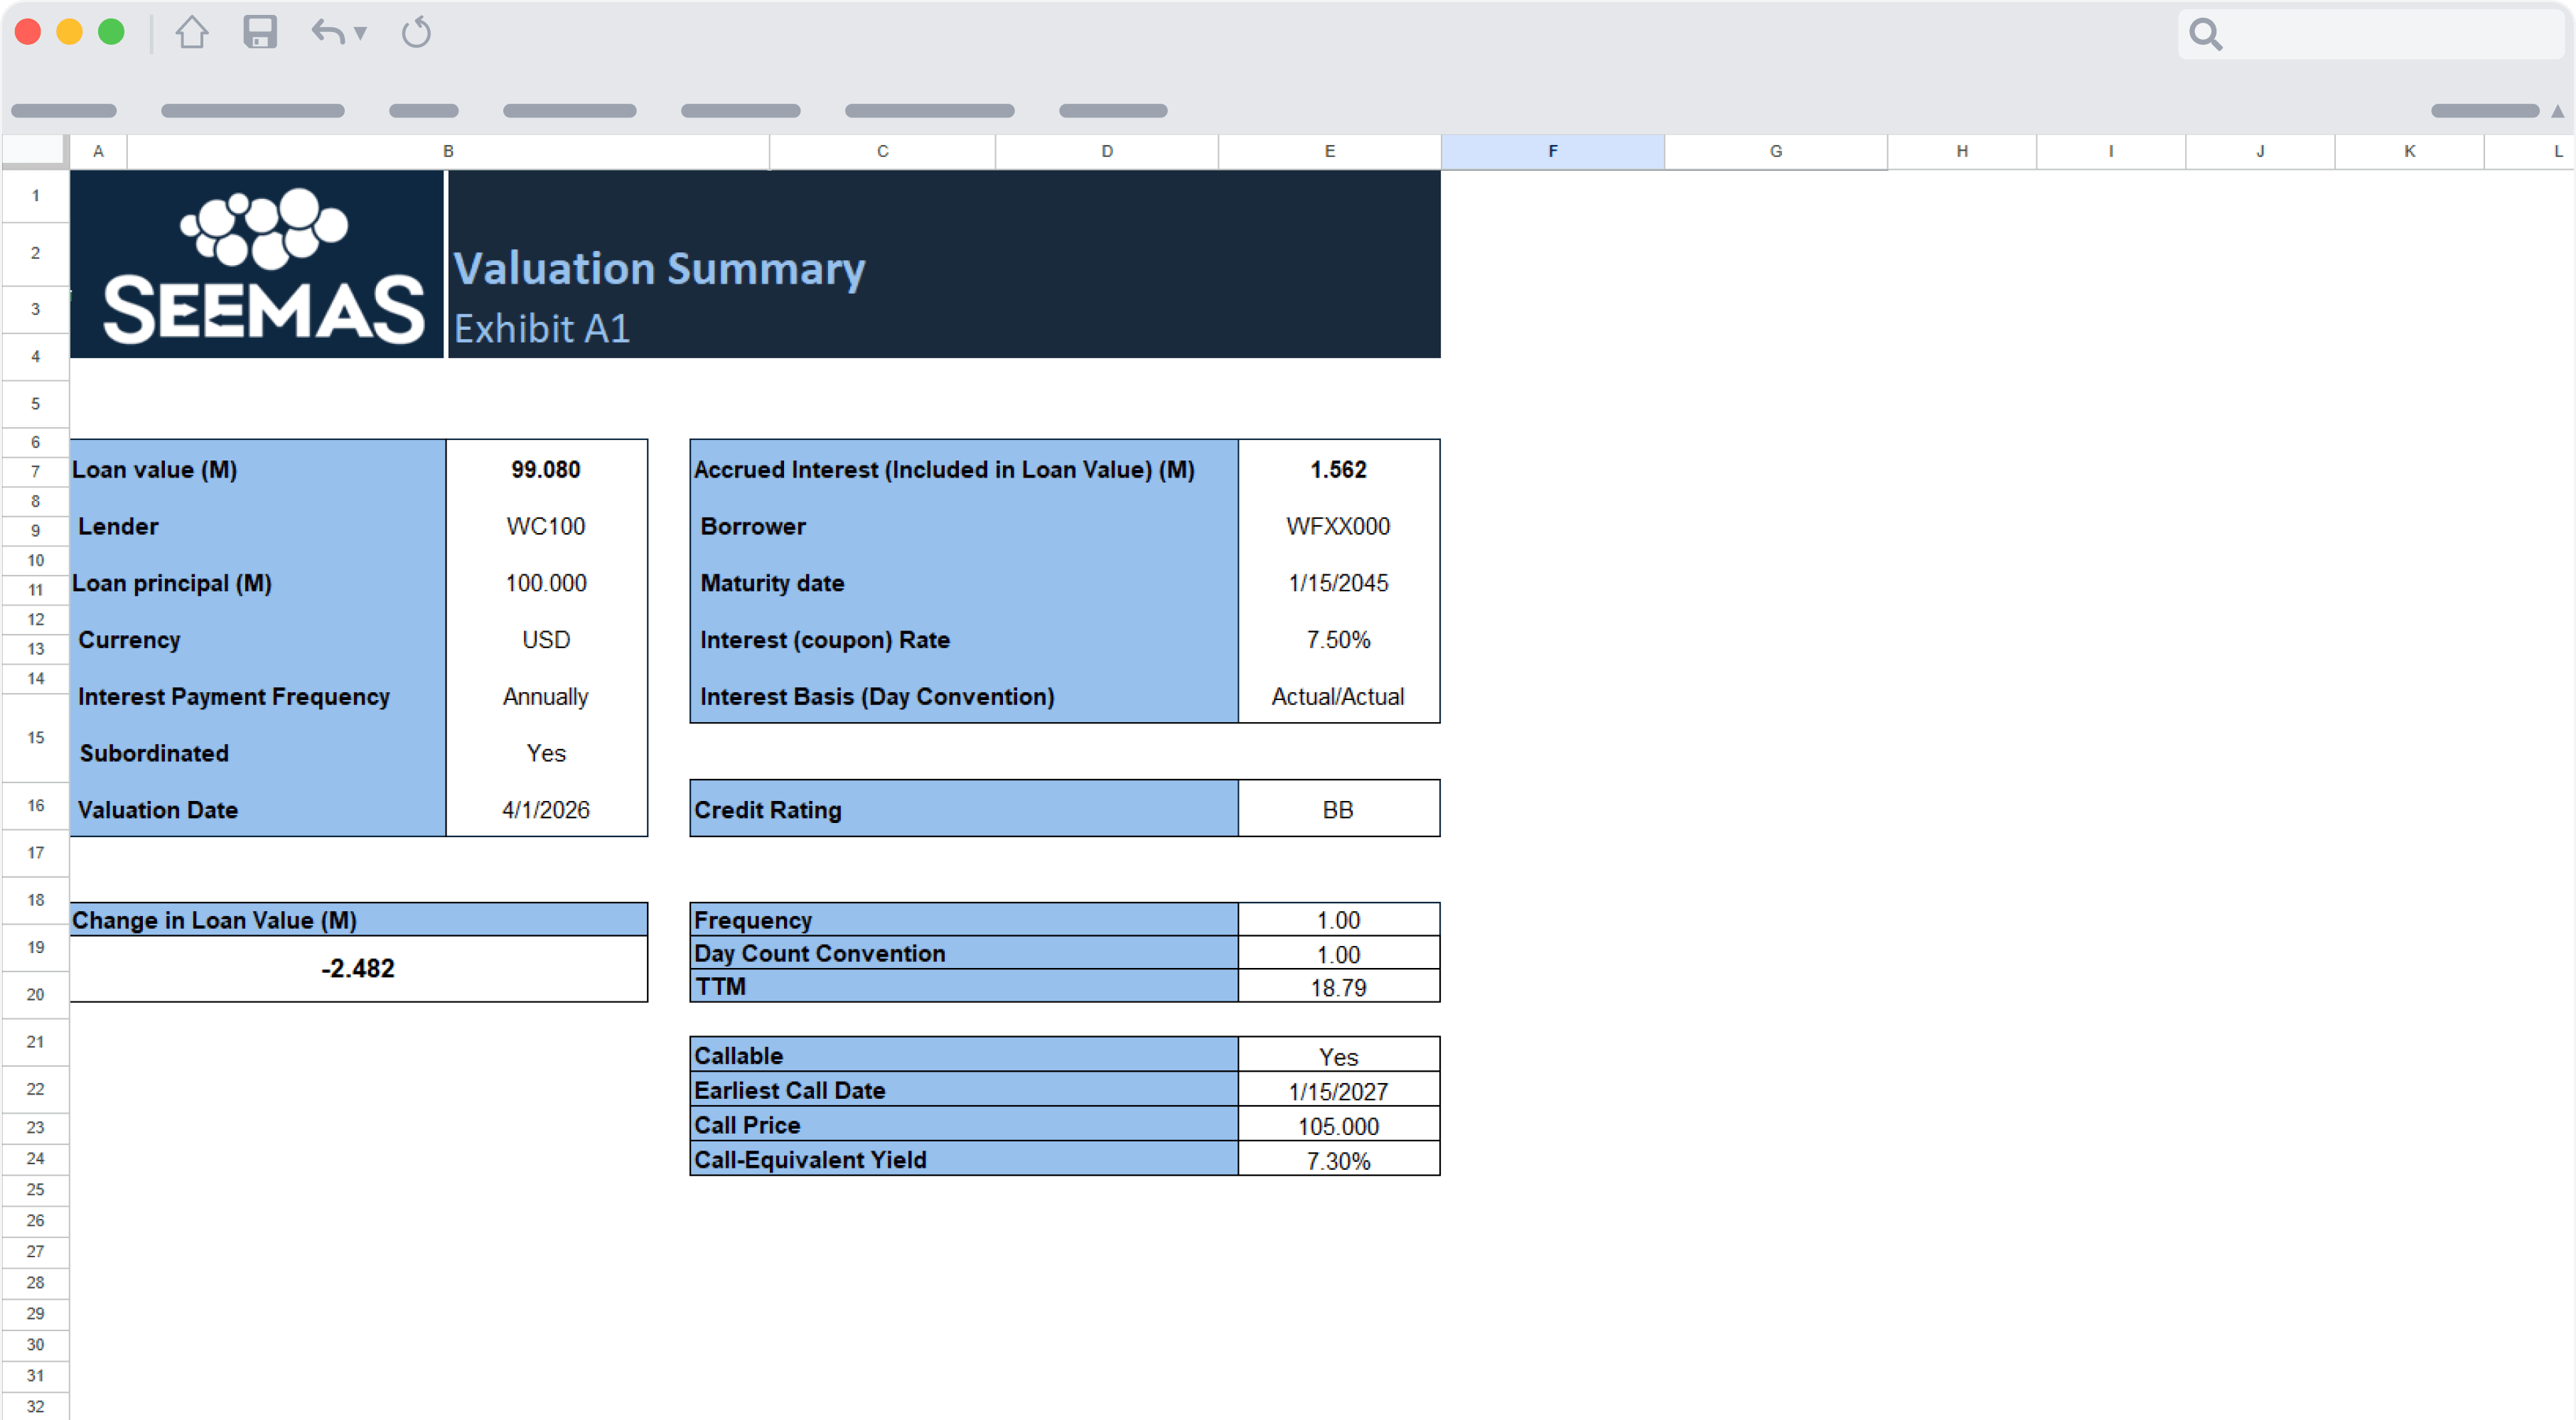Viewport: 2576px width, 1420px height.
Task: Select the Day Count Convention 1.00 value
Action: click(1338, 954)
